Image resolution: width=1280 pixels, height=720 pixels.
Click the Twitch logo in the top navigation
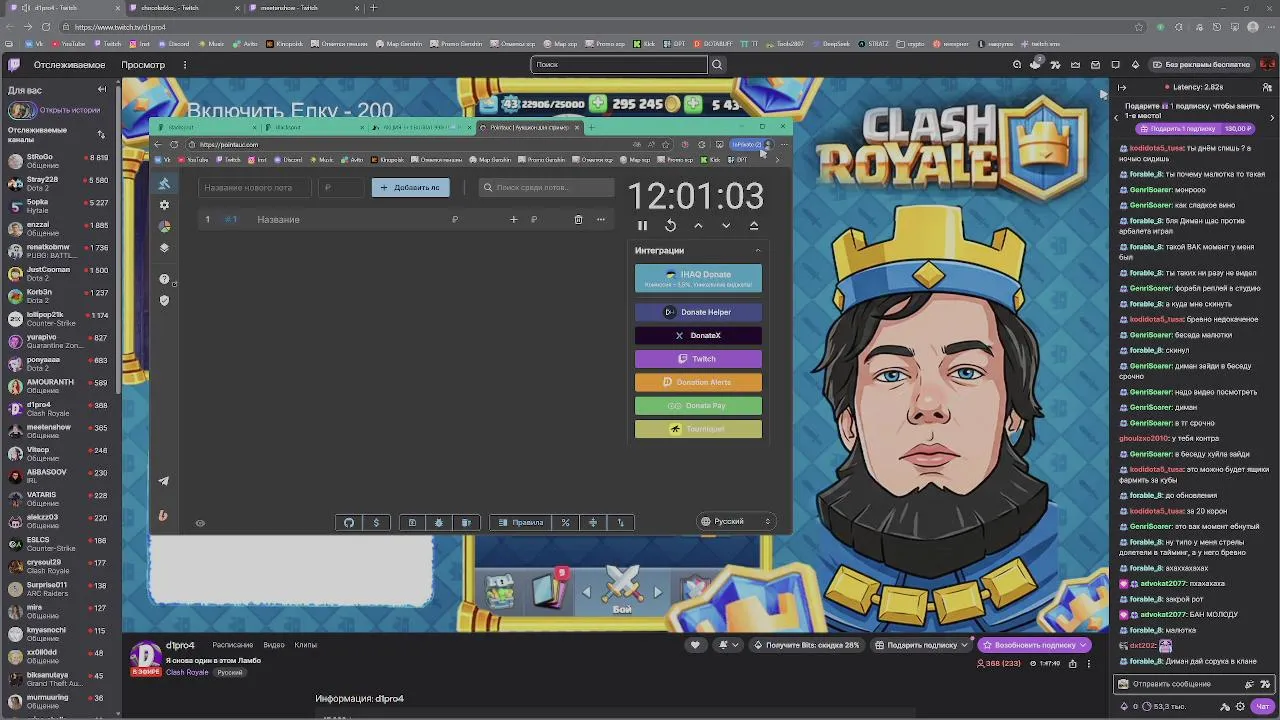click(14, 65)
